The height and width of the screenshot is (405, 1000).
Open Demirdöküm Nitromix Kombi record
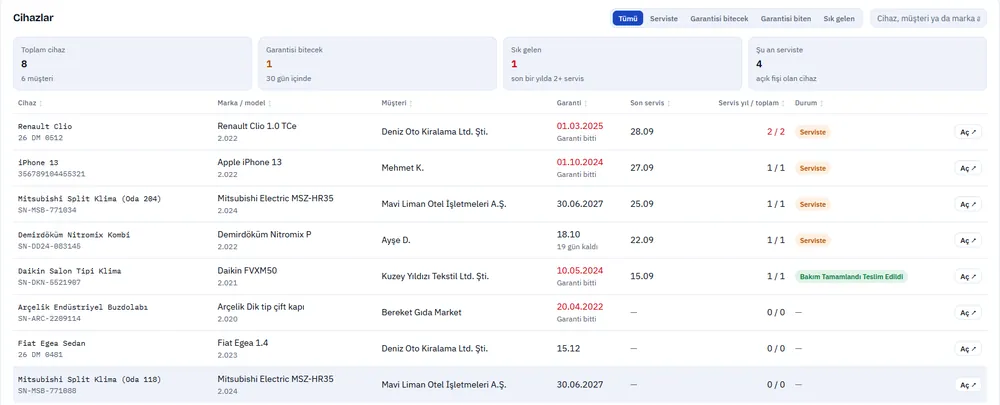coord(968,240)
